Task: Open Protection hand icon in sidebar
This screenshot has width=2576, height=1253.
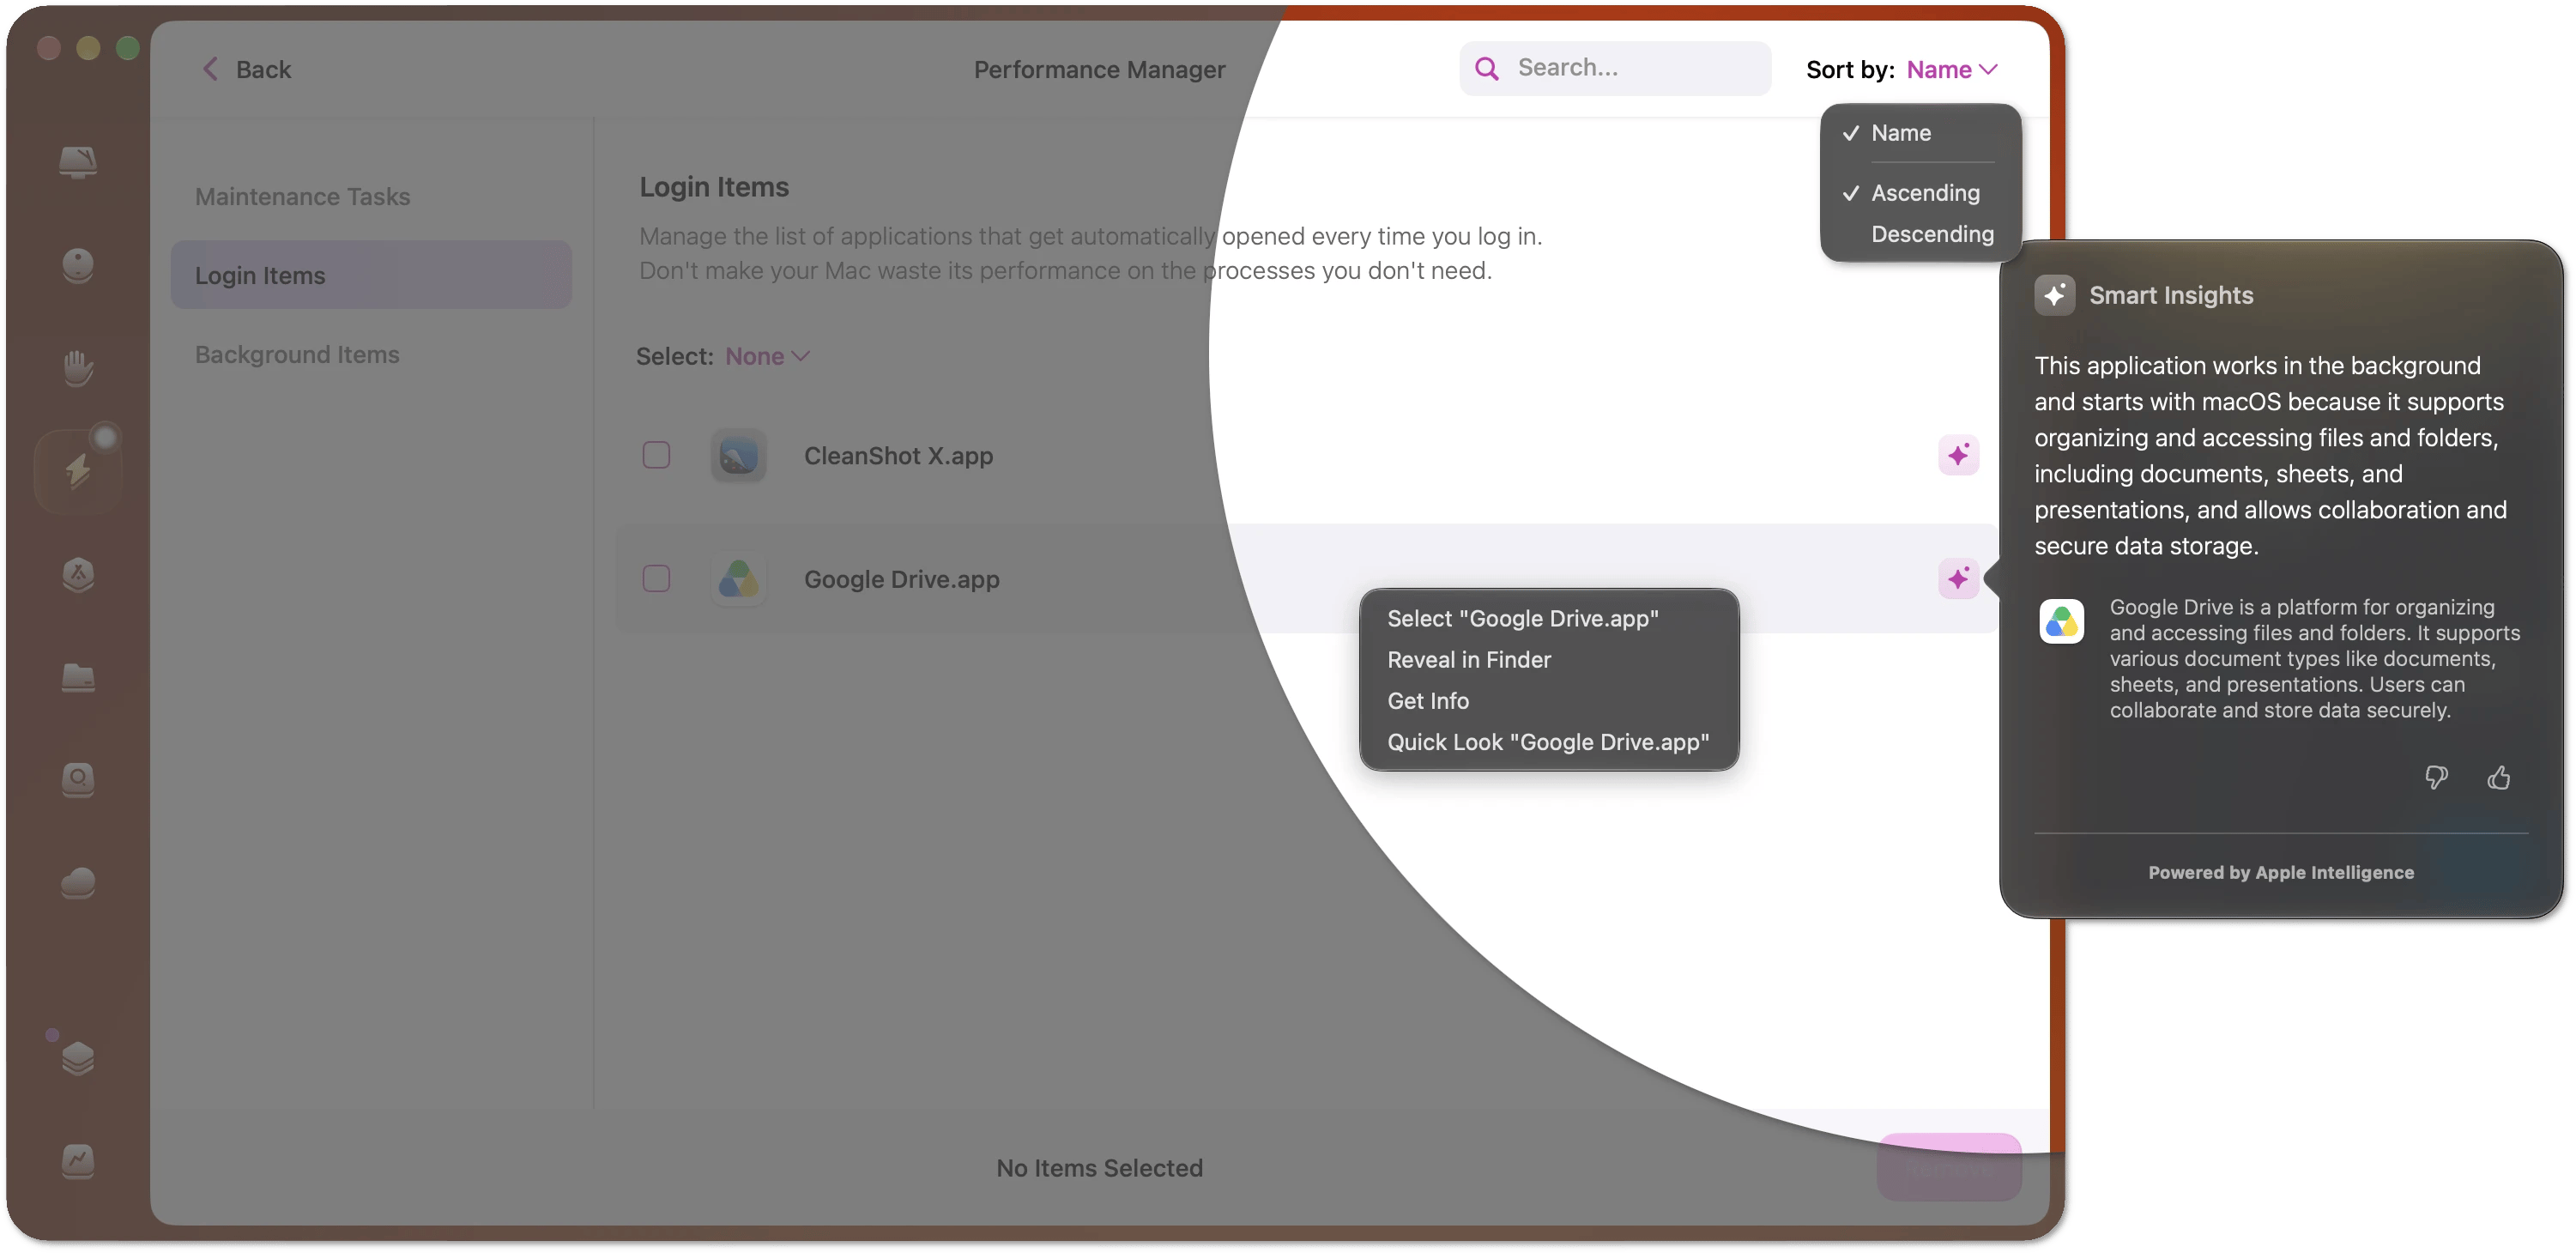Action: [x=78, y=368]
